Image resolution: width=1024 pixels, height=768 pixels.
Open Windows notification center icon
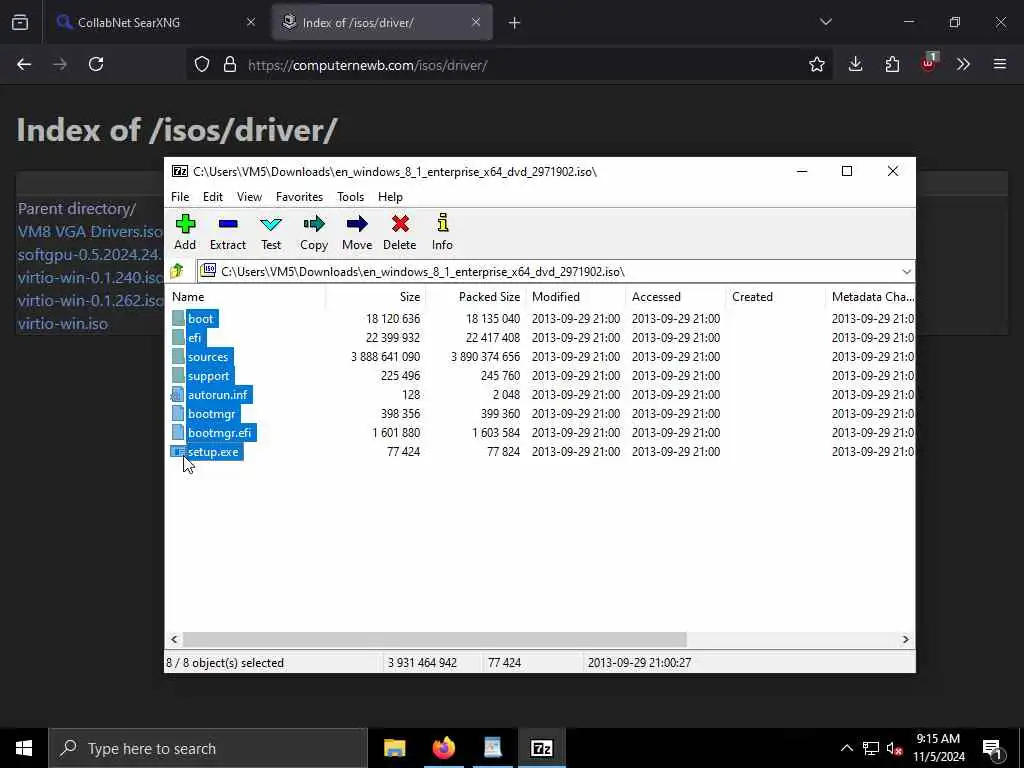pos(993,748)
